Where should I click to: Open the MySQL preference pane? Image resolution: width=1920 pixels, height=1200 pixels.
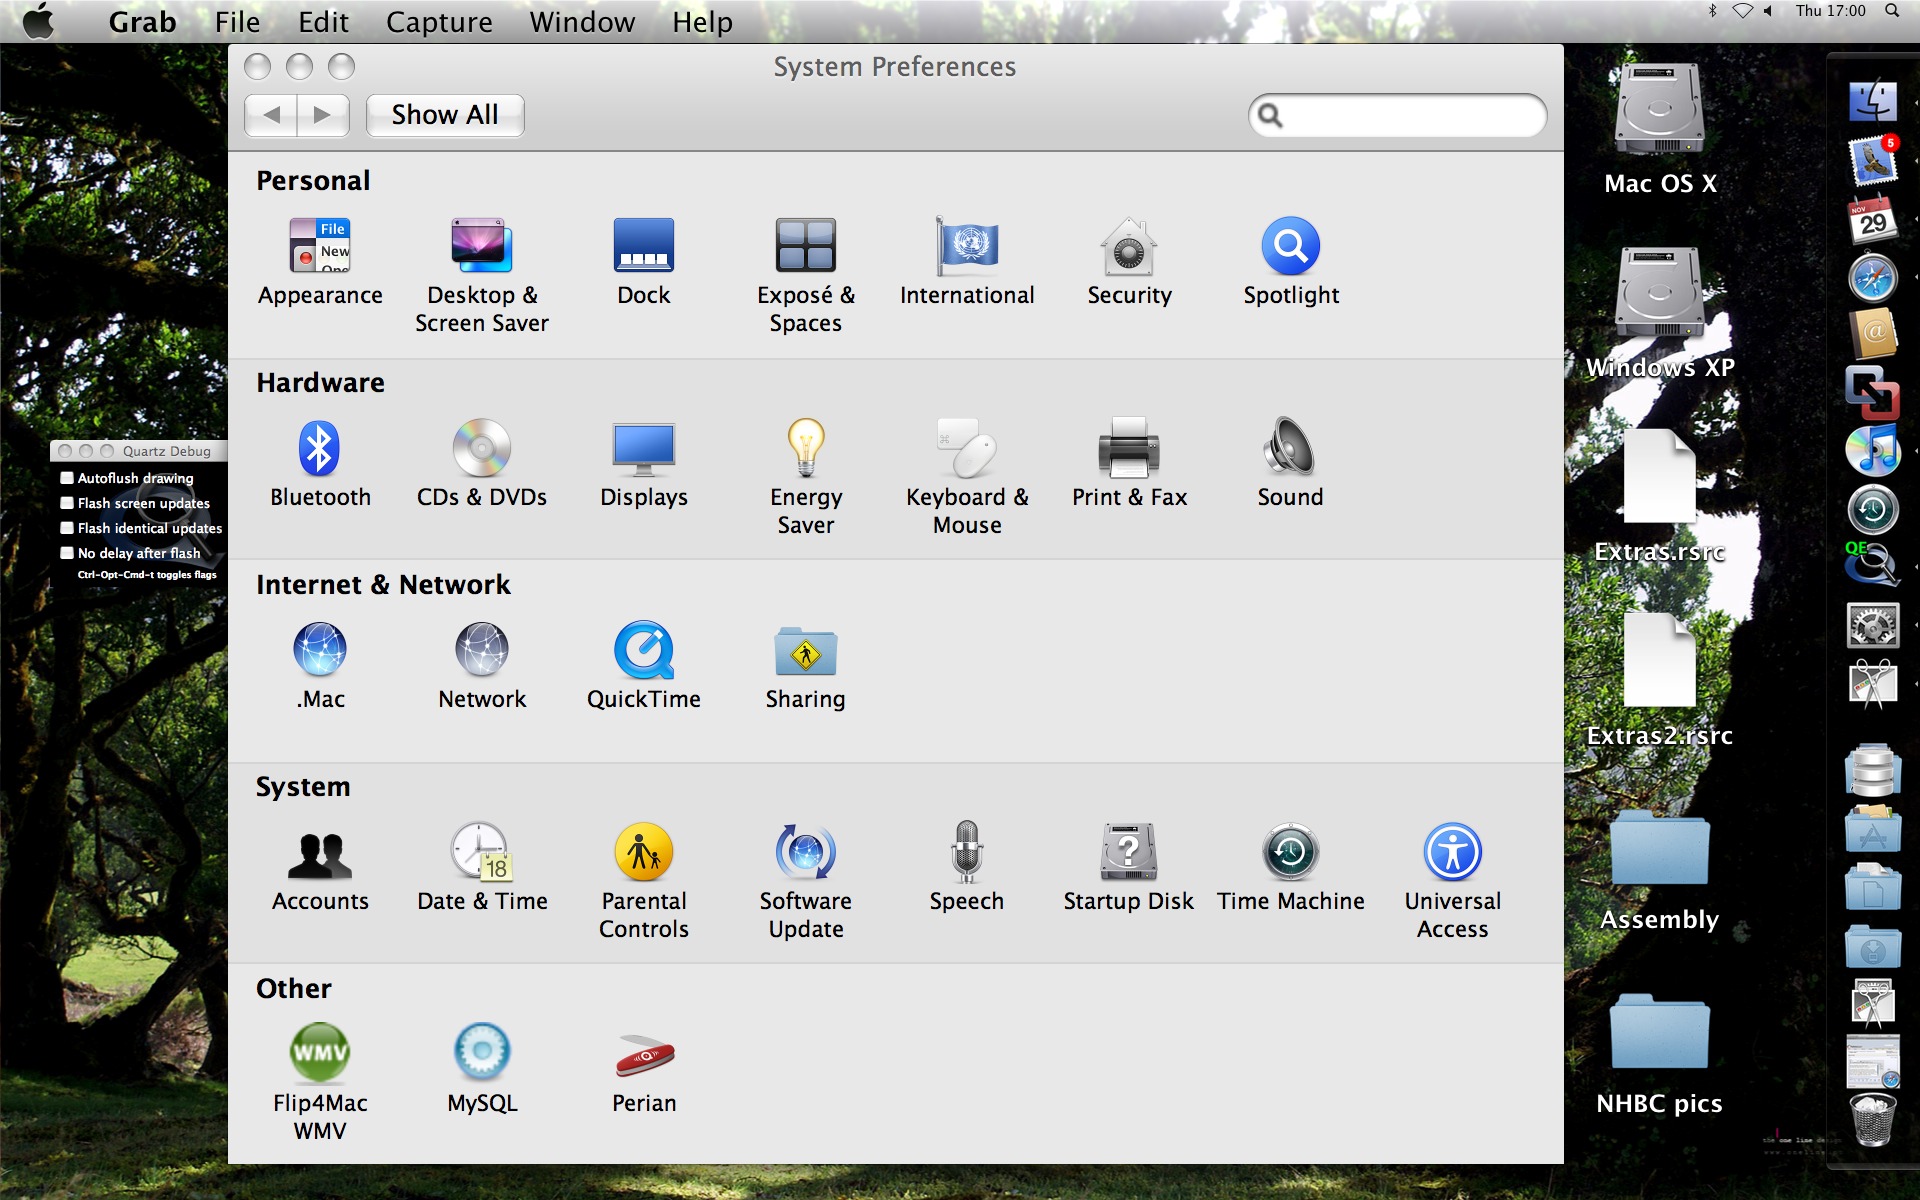pos(482,1053)
